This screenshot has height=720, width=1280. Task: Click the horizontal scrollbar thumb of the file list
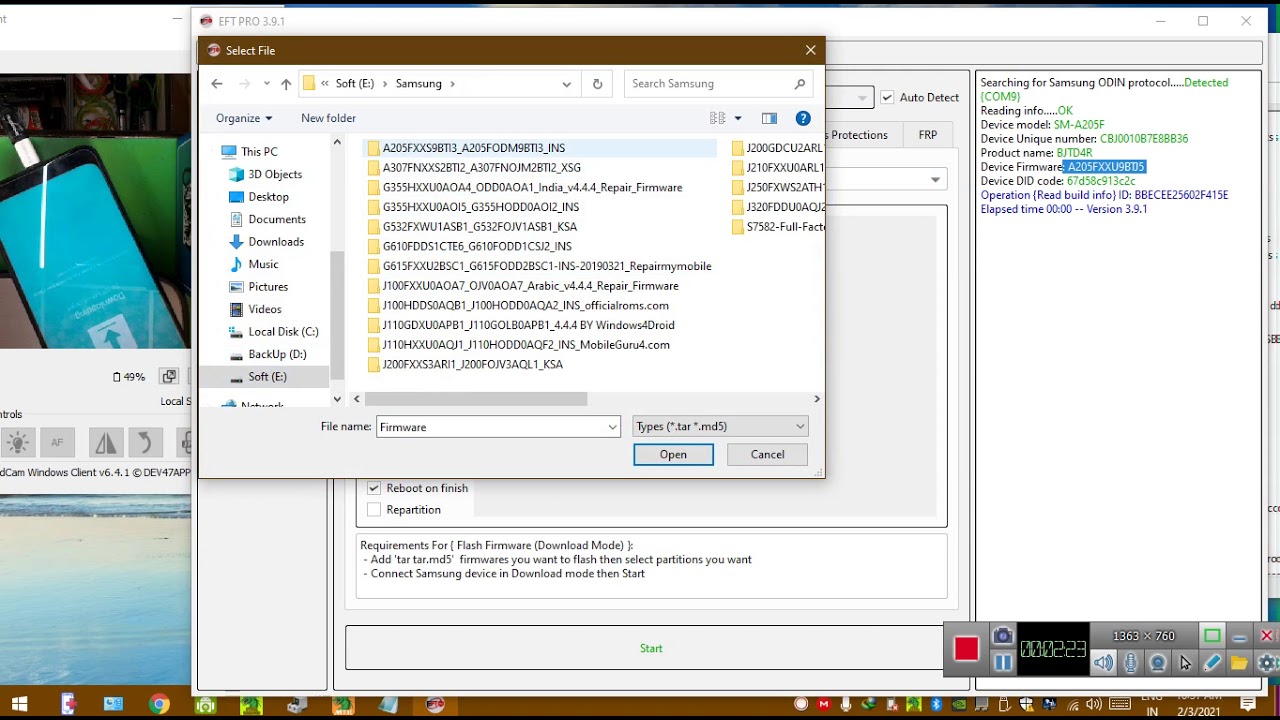(x=476, y=399)
